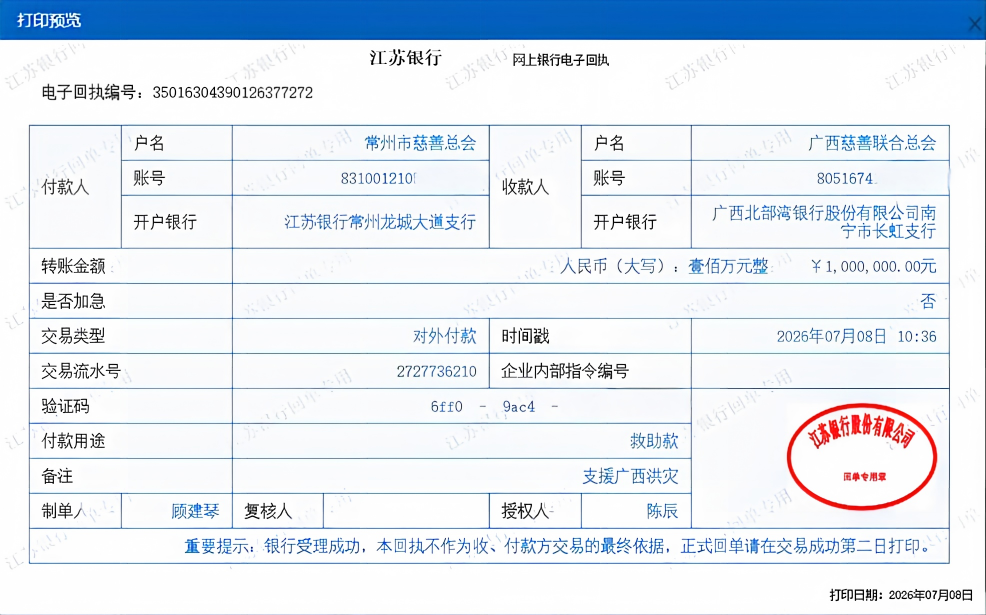Click the 是否加急 label
The width and height of the screenshot is (986, 615).
73,301
